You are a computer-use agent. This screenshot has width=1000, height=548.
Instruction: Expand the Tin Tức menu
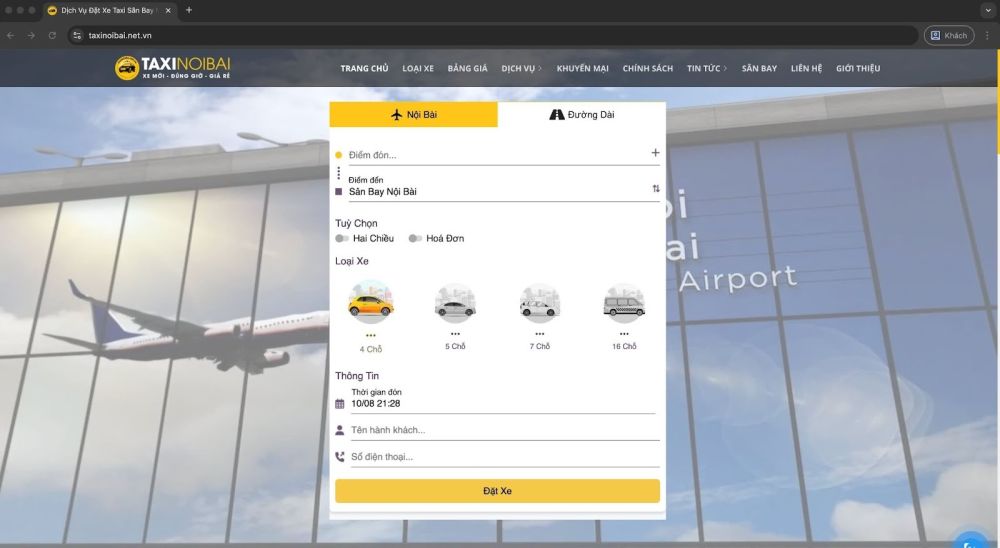[707, 68]
